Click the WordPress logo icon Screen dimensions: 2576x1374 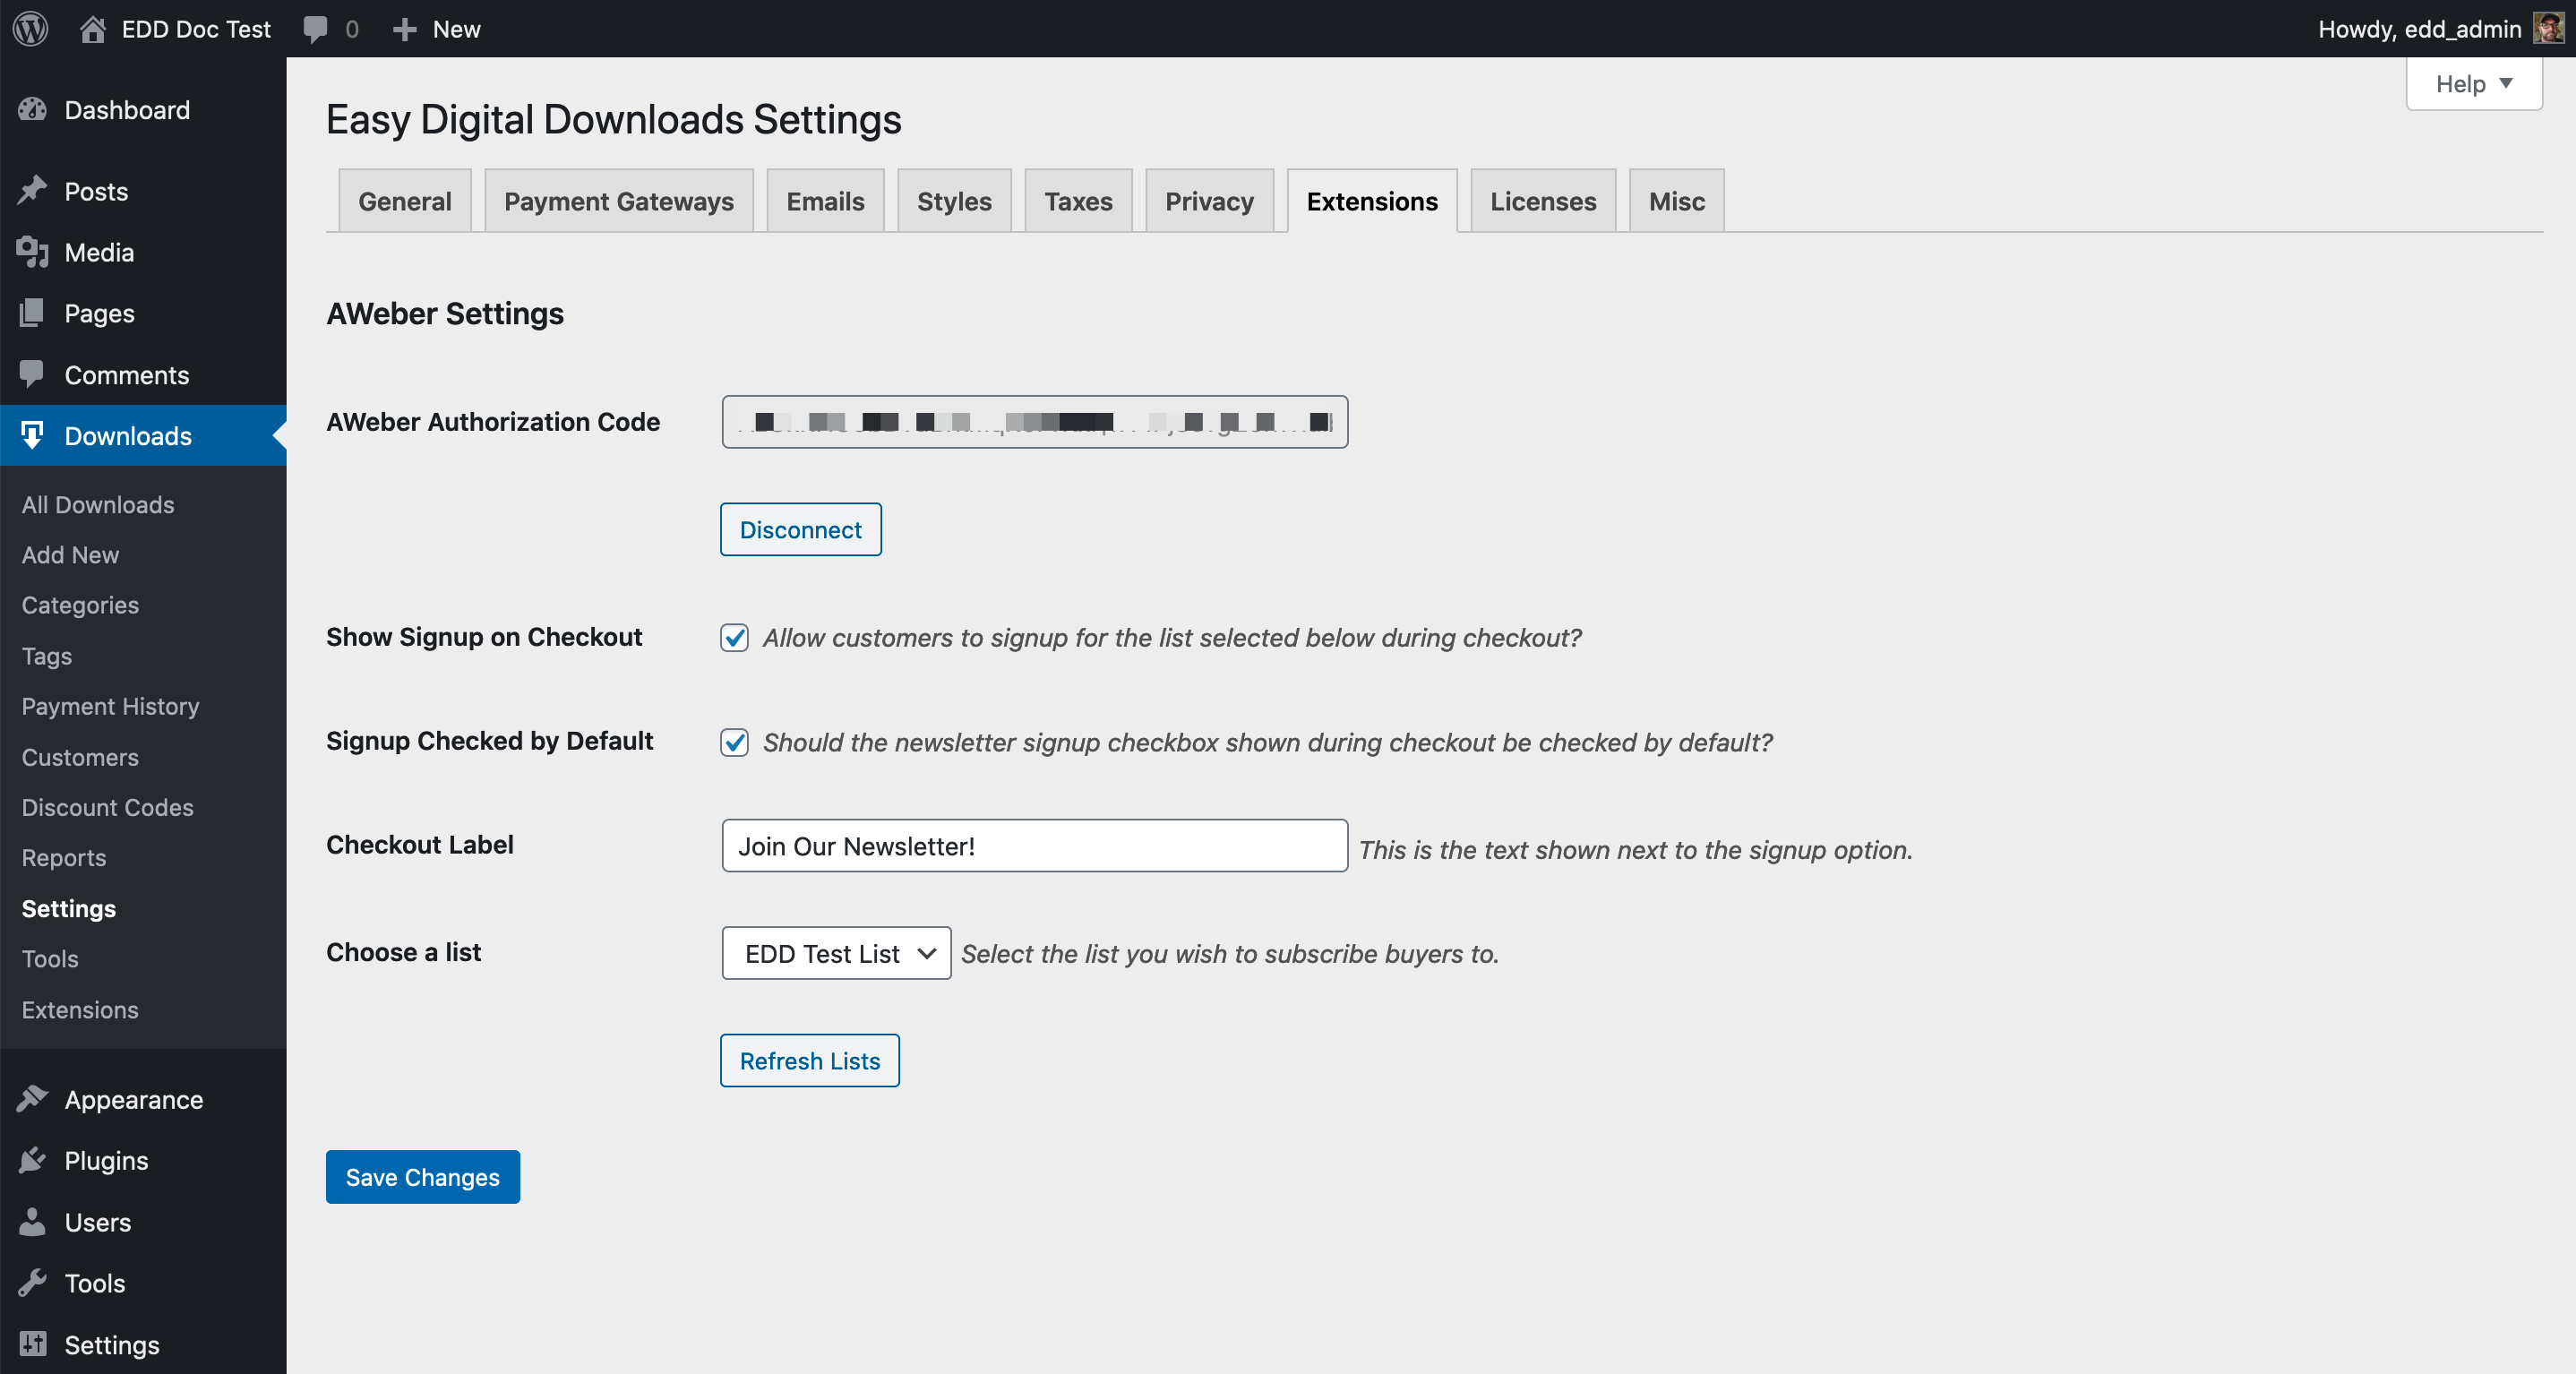[x=31, y=28]
